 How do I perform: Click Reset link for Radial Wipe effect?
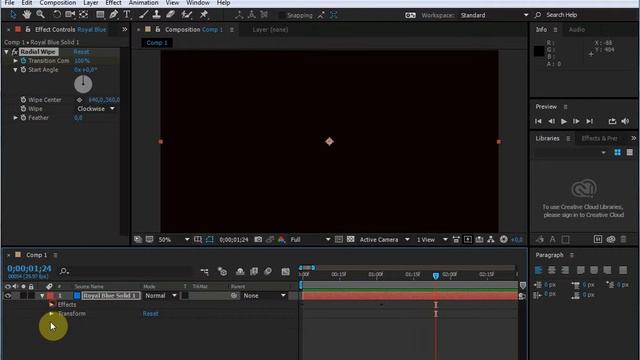81,52
